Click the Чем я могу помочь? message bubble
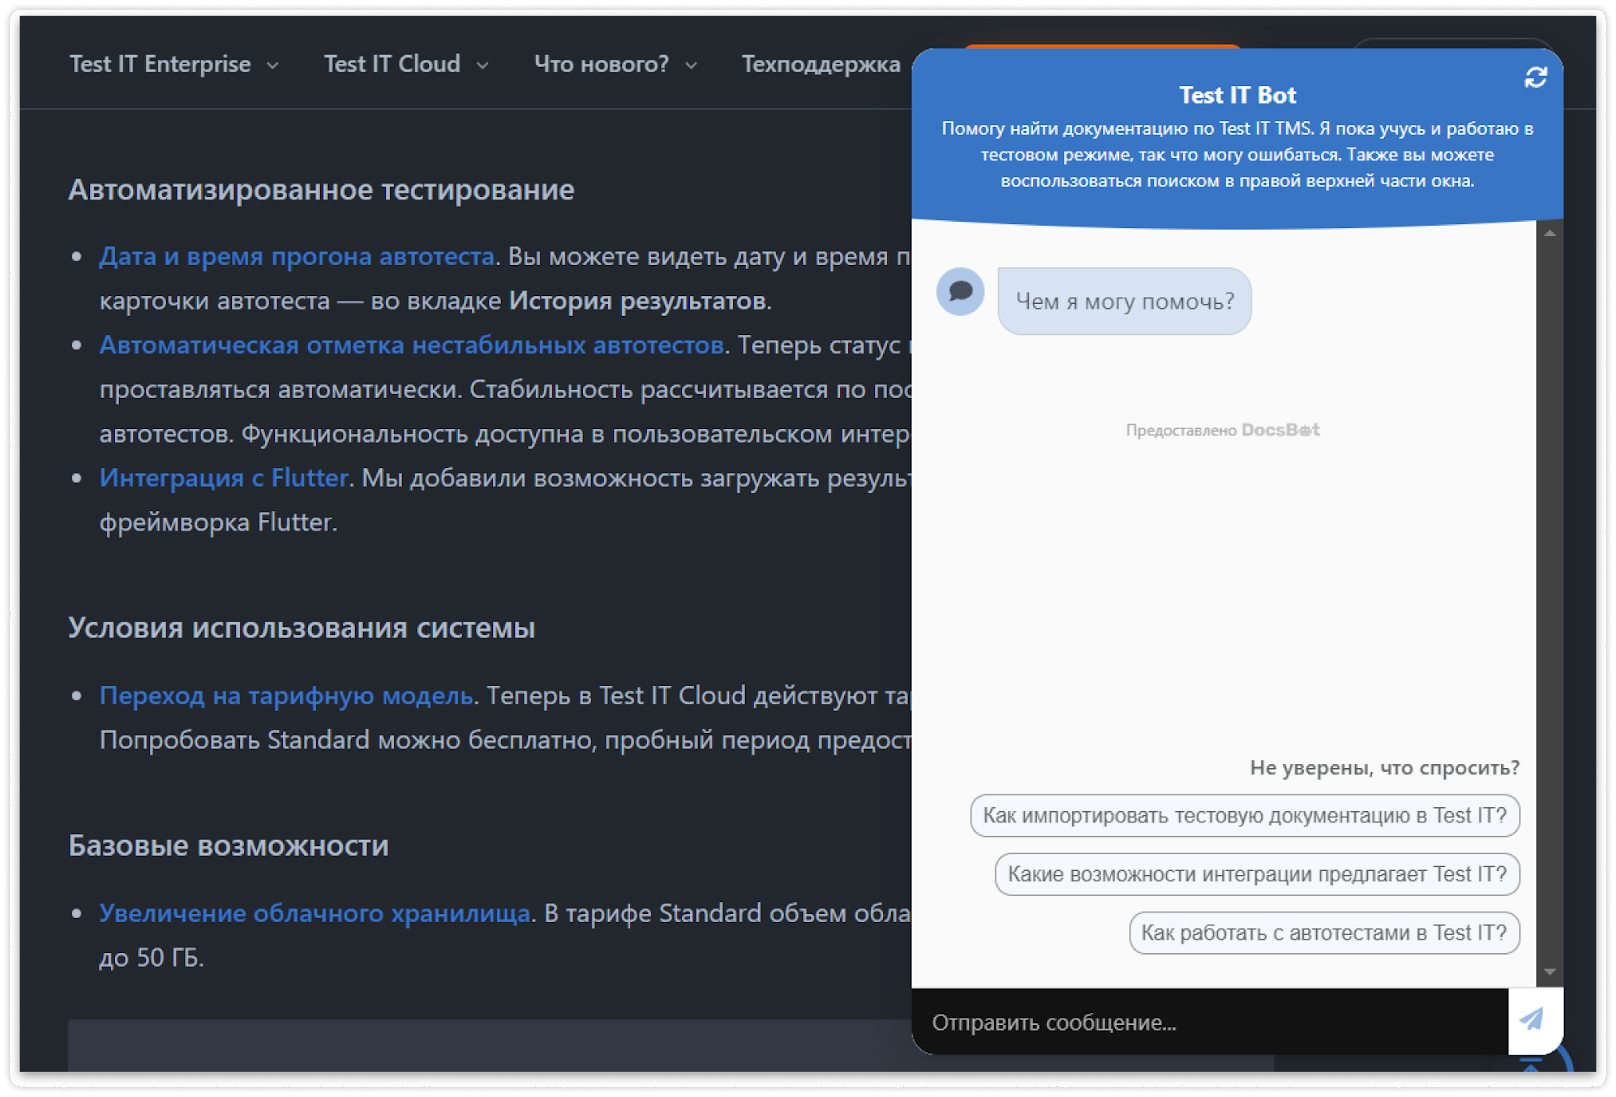The width and height of the screenshot is (1616, 1097). 1124,301
